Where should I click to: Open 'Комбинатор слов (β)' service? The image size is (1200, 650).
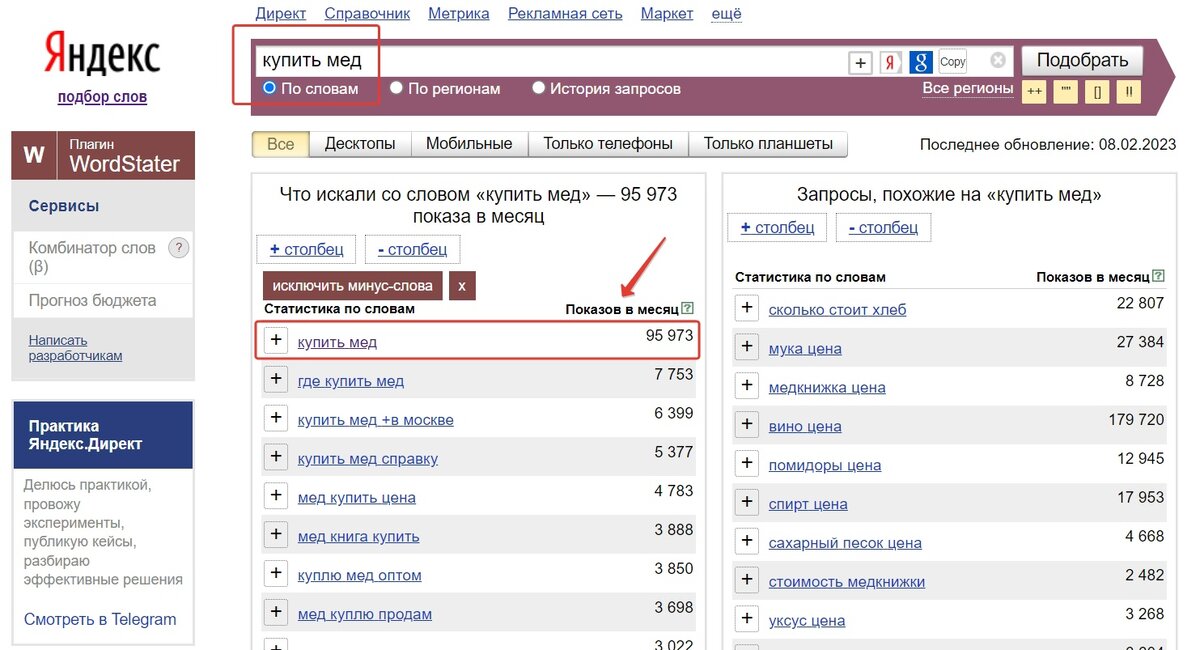[92, 257]
